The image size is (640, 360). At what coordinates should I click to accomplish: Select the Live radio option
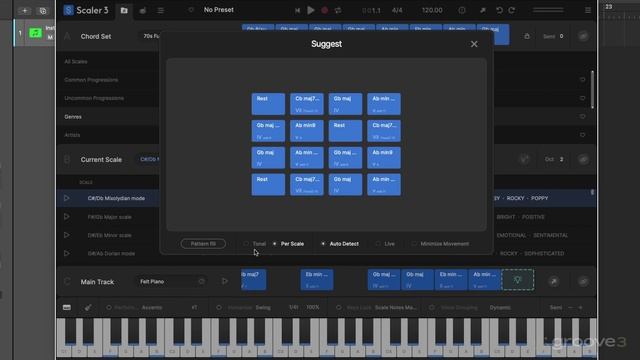click(x=378, y=244)
